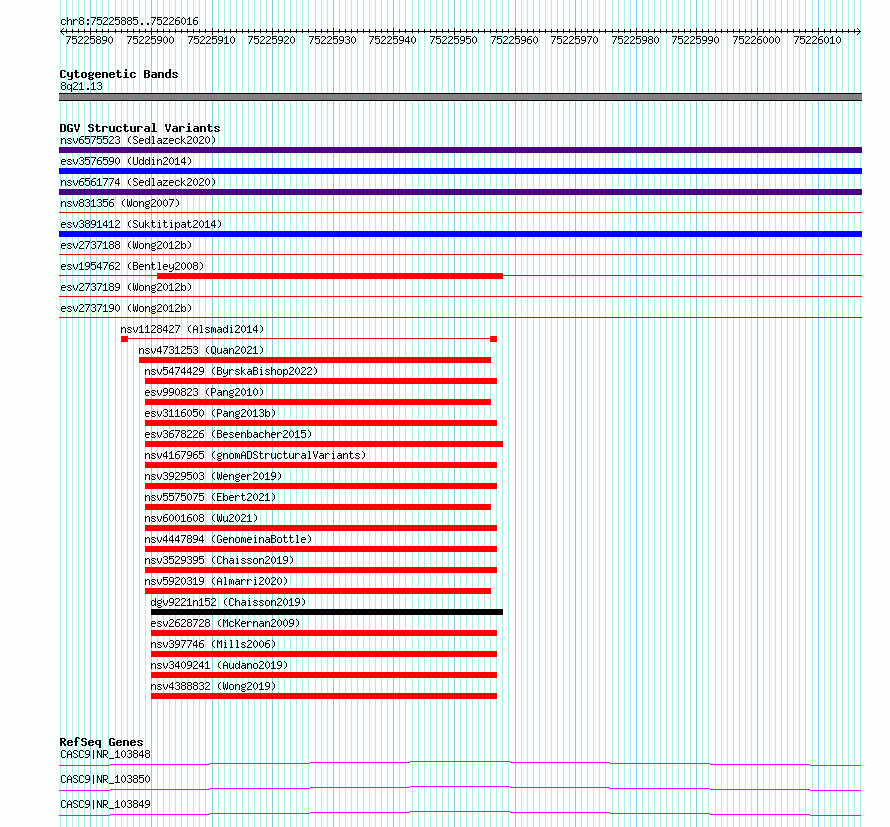Click the blue esv3891412 feature bar

tap(460, 234)
